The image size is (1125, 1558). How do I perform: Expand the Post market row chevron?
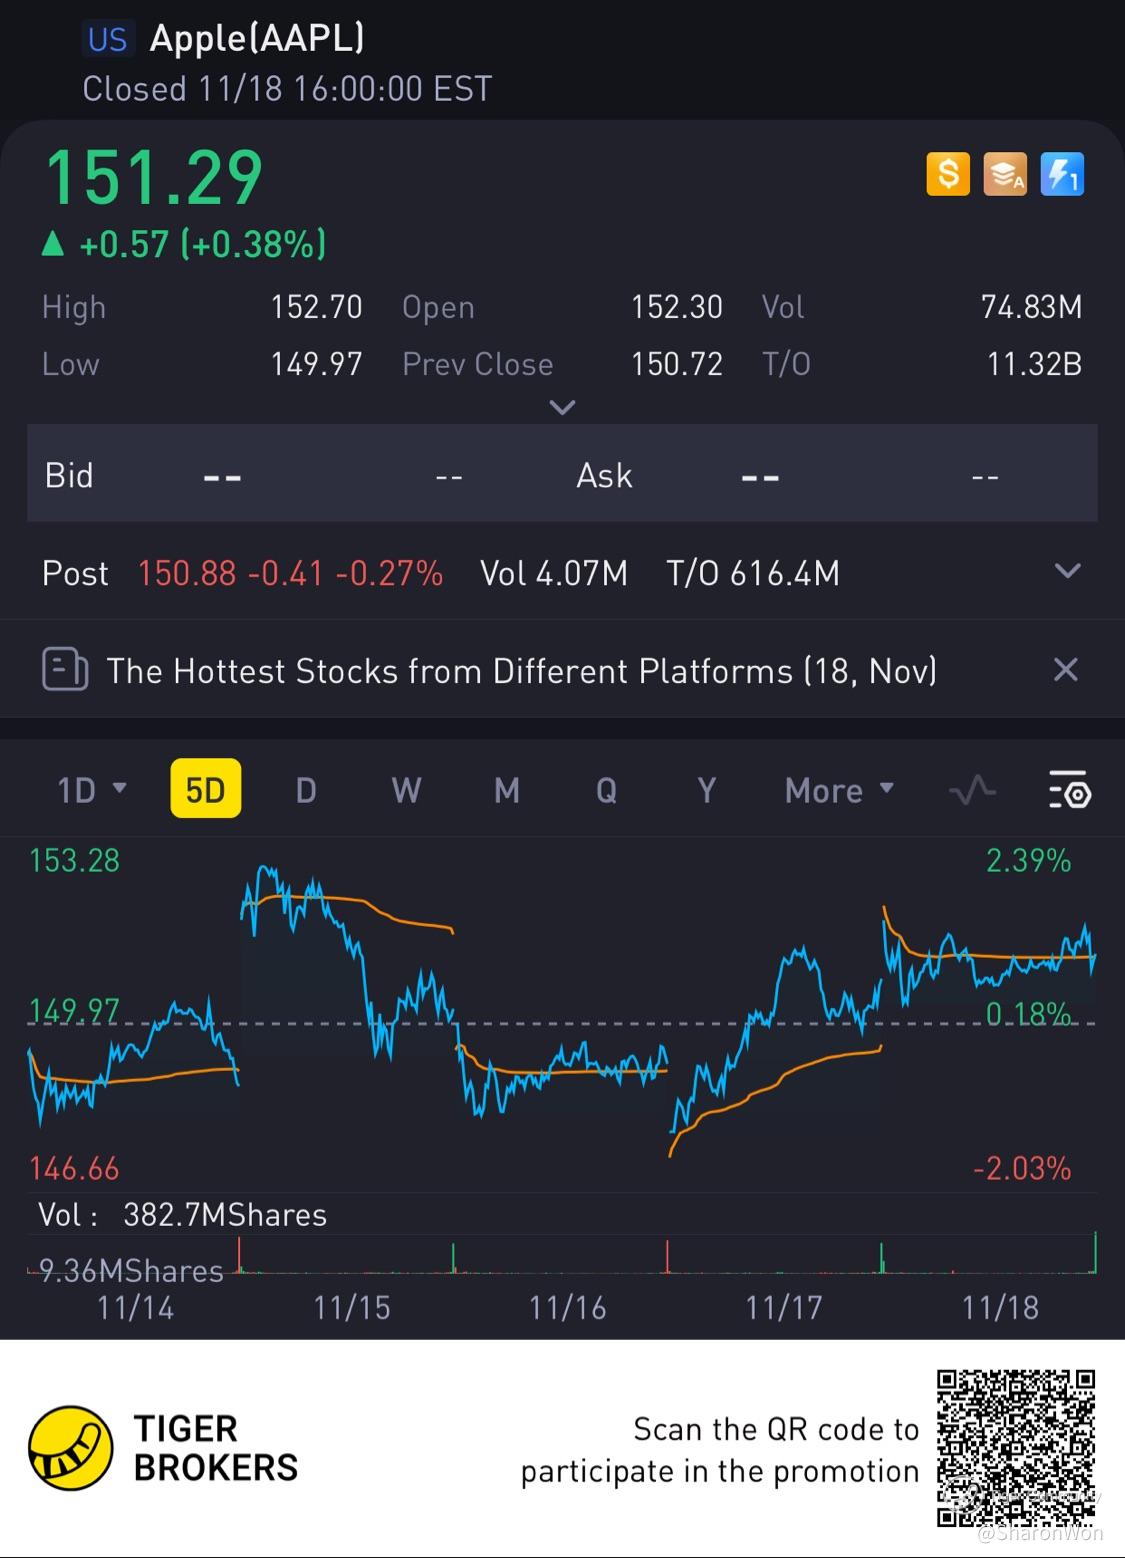(1068, 571)
